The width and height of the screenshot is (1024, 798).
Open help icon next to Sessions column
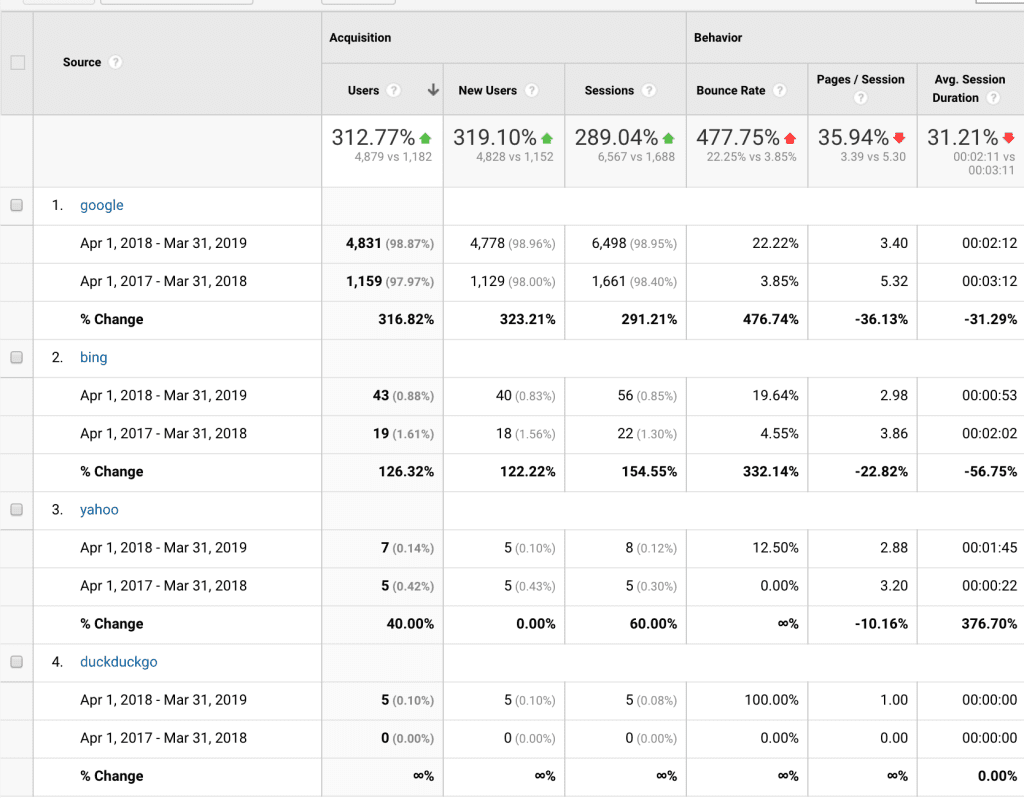coord(648,90)
